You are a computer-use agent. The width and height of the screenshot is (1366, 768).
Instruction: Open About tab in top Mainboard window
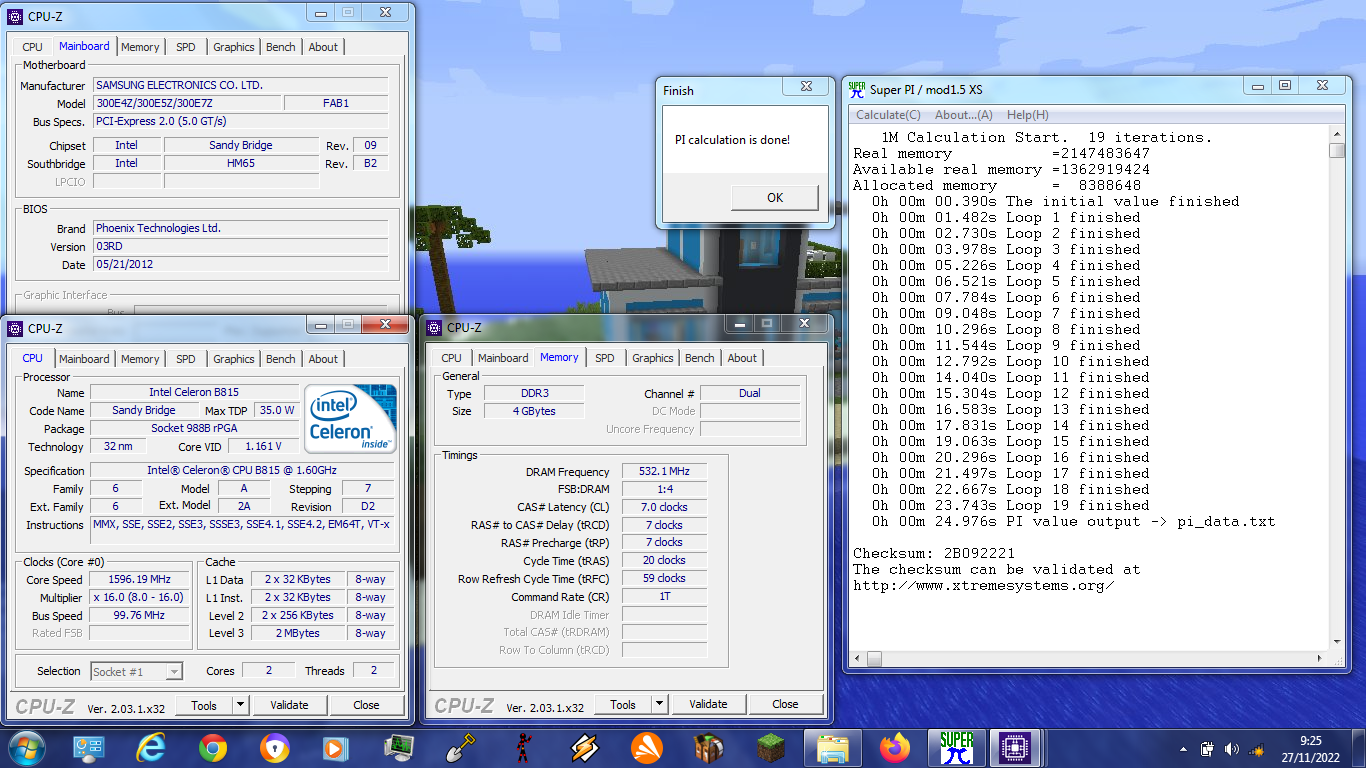323,47
